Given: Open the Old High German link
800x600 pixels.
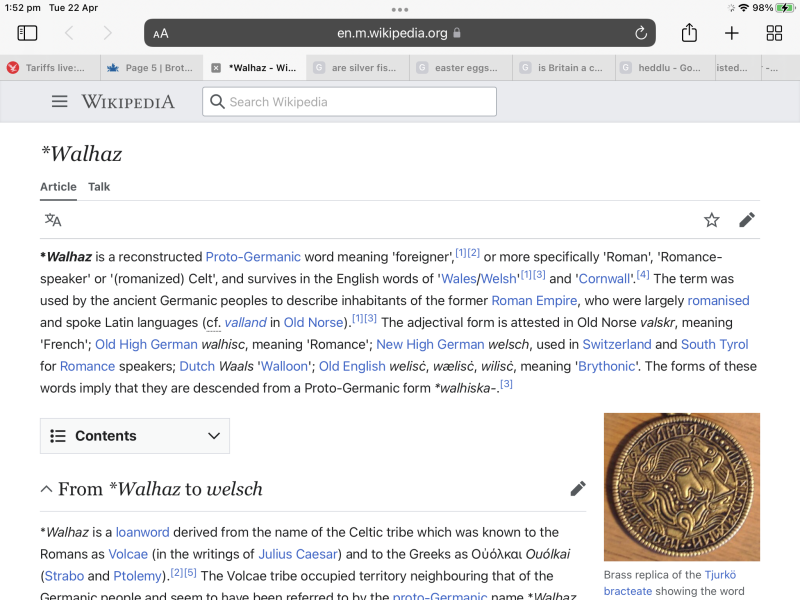Looking at the screenshot, I should tap(146, 344).
